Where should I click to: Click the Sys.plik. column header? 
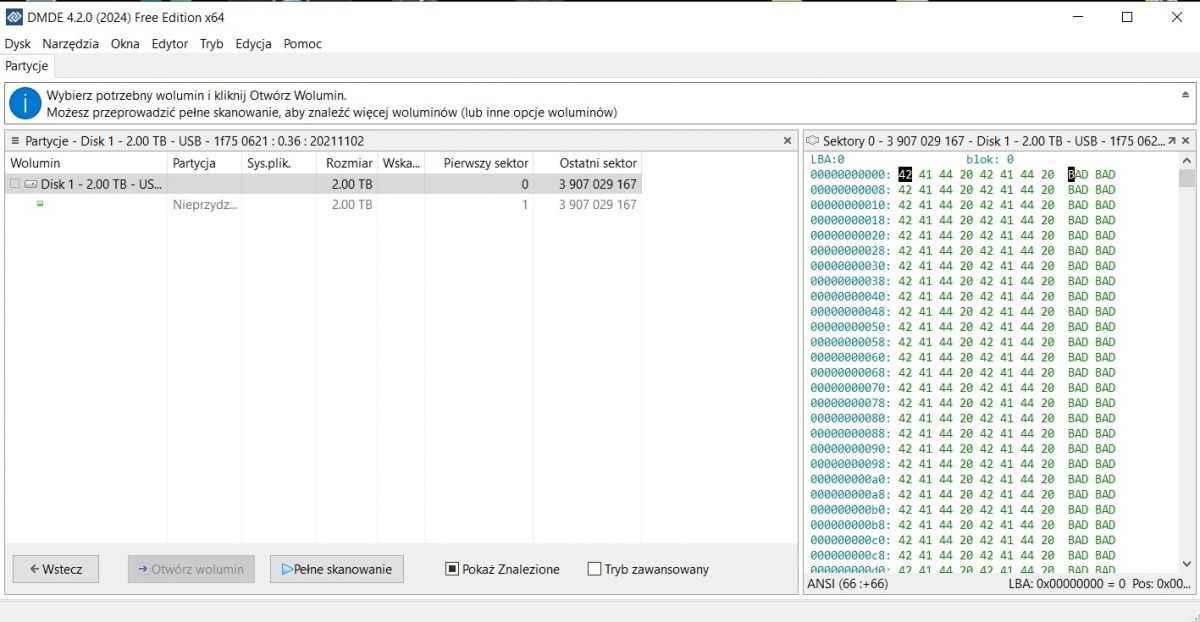click(x=279, y=162)
